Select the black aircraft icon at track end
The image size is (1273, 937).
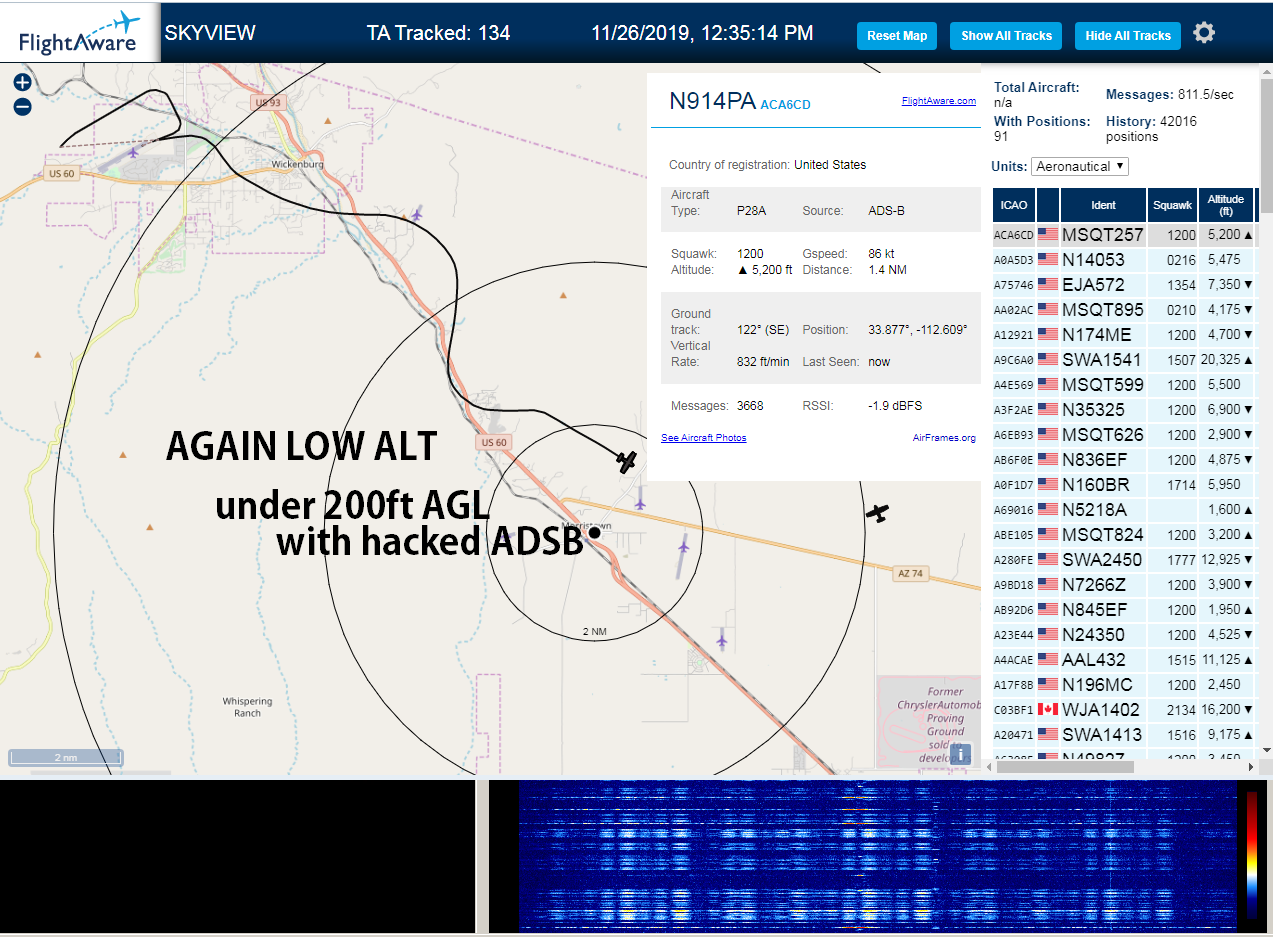click(x=627, y=461)
